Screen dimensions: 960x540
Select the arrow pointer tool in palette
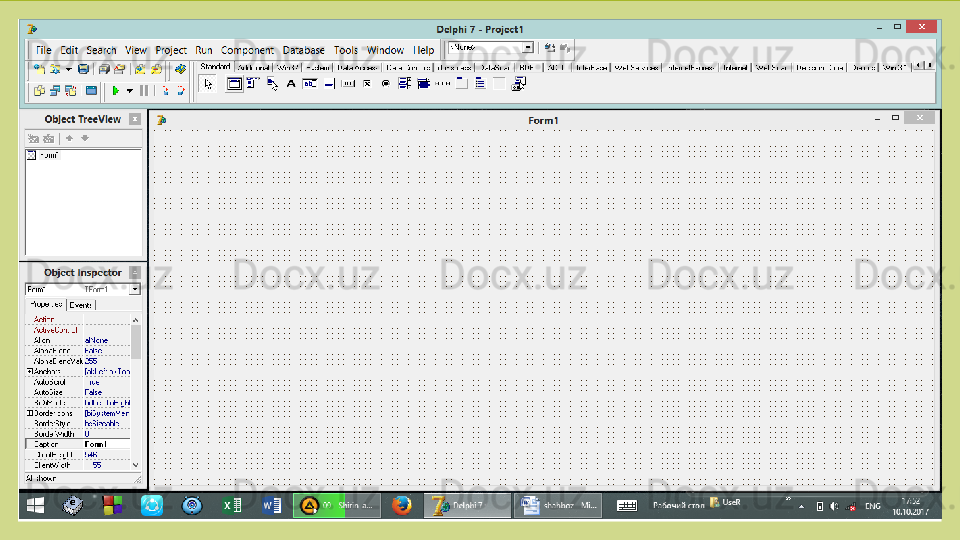pos(208,85)
